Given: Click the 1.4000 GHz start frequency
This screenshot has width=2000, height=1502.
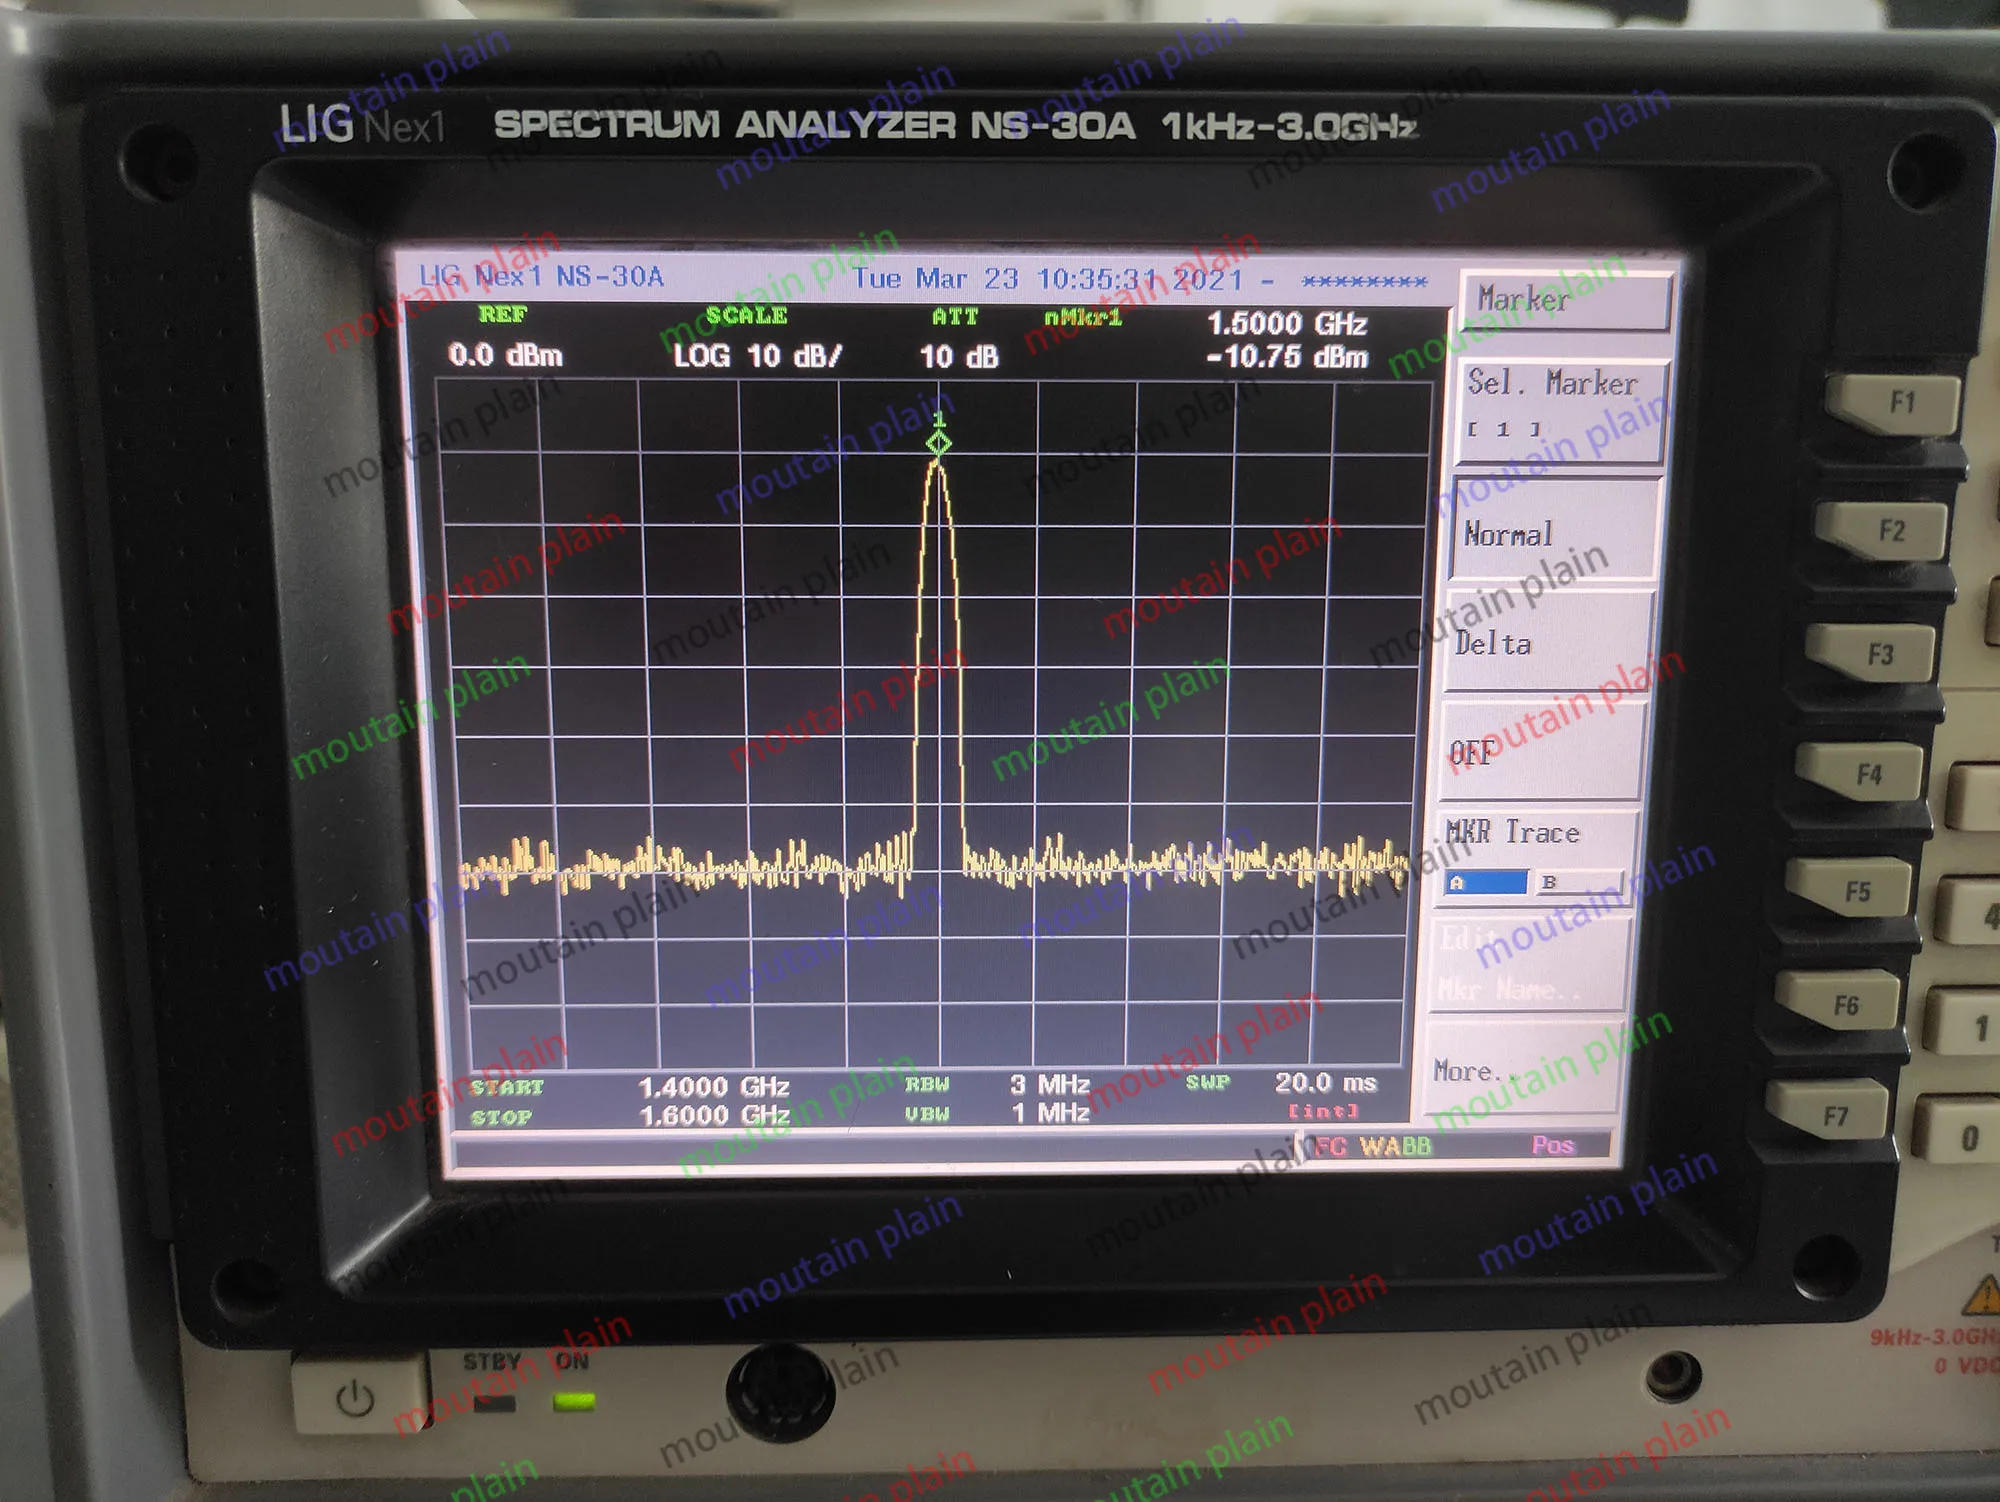Looking at the screenshot, I should (x=713, y=1087).
